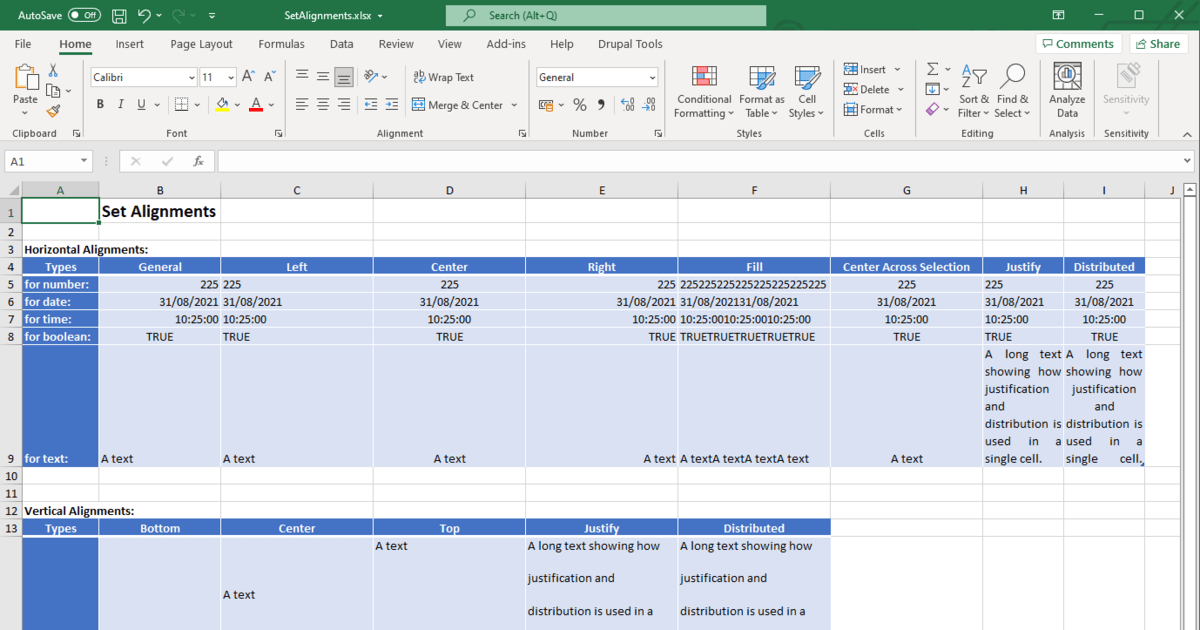Image resolution: width=1200 pixels, height=630 pixels.
Task: Apply center alignment to text
Action: pyautogui.click(x=322, y=104)
